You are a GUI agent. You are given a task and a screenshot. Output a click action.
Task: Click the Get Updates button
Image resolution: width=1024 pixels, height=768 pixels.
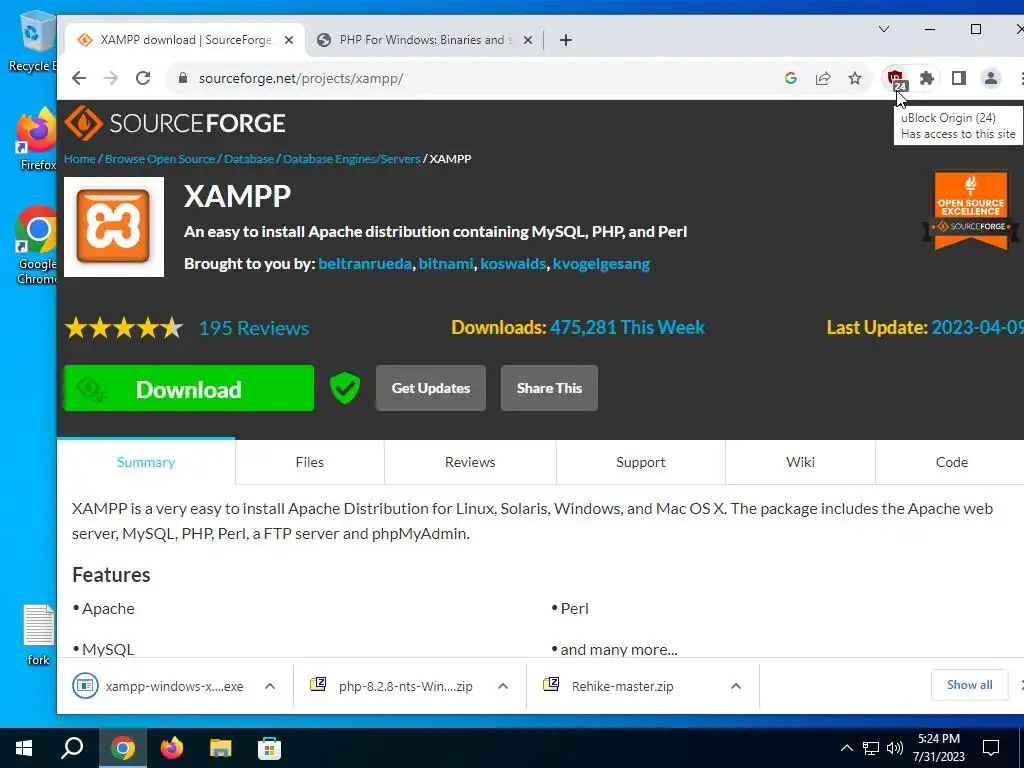(x=430, y=388)
